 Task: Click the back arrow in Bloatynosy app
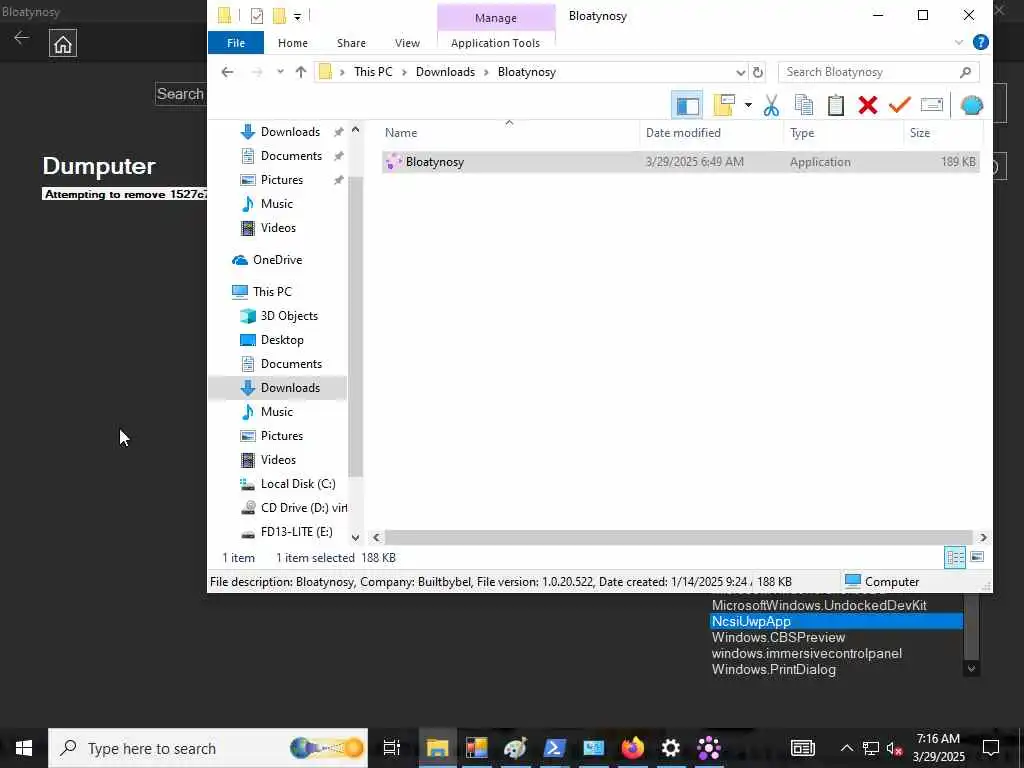[22, 37]
